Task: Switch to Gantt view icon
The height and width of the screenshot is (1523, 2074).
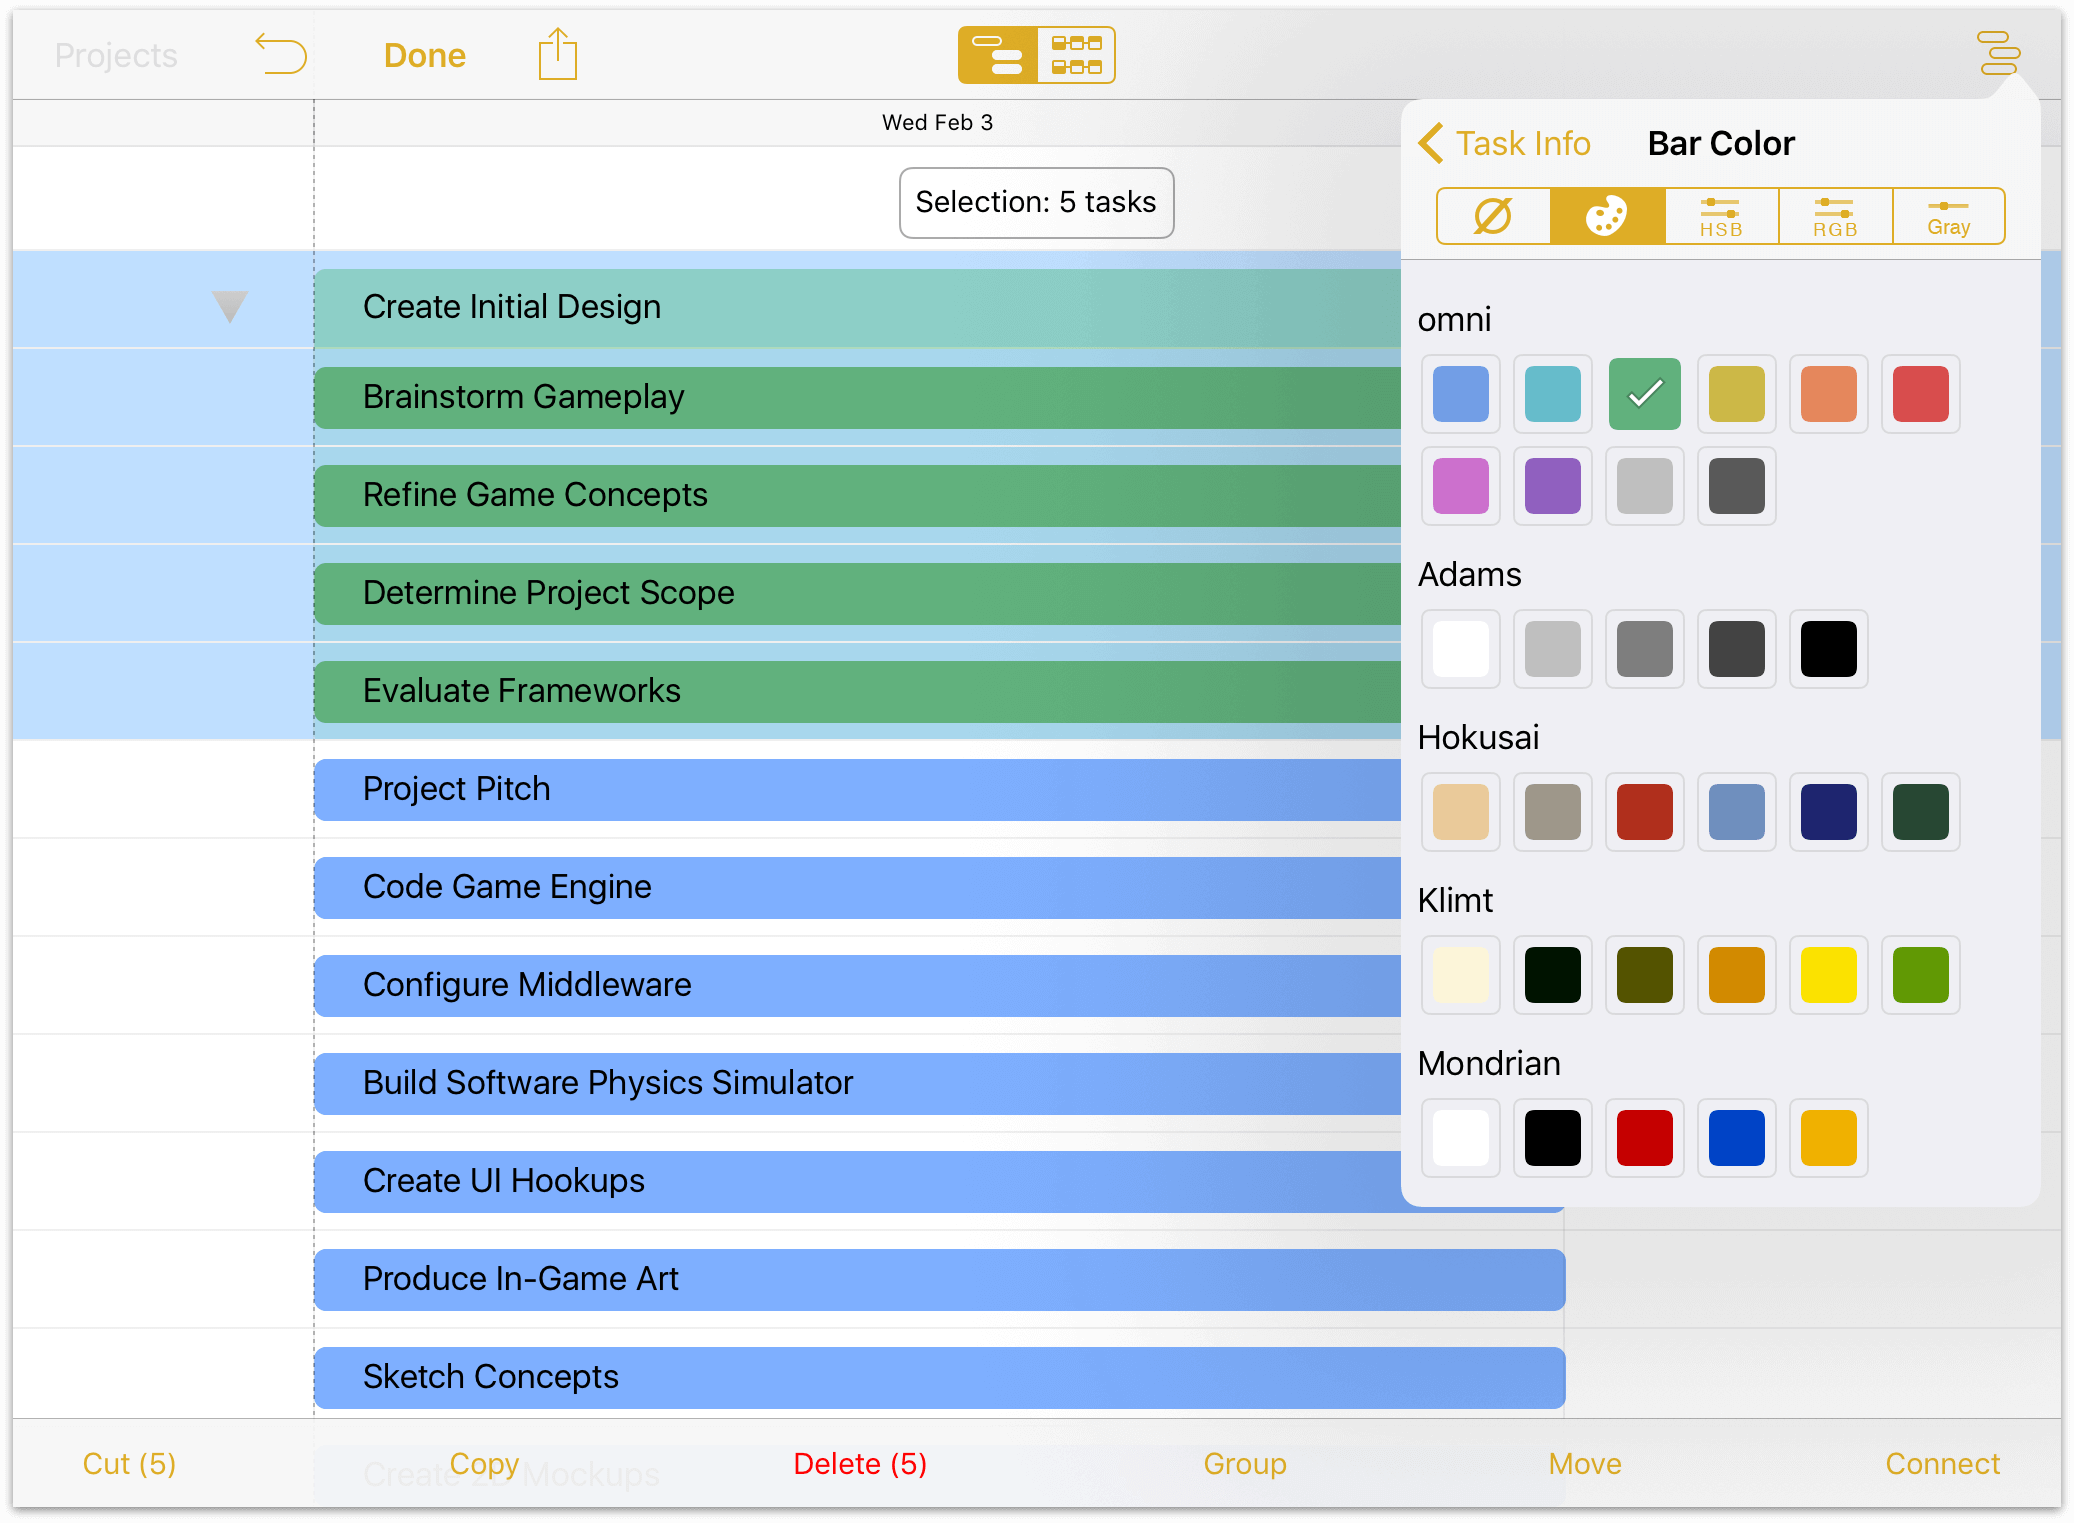Action: tap(997, 55)
